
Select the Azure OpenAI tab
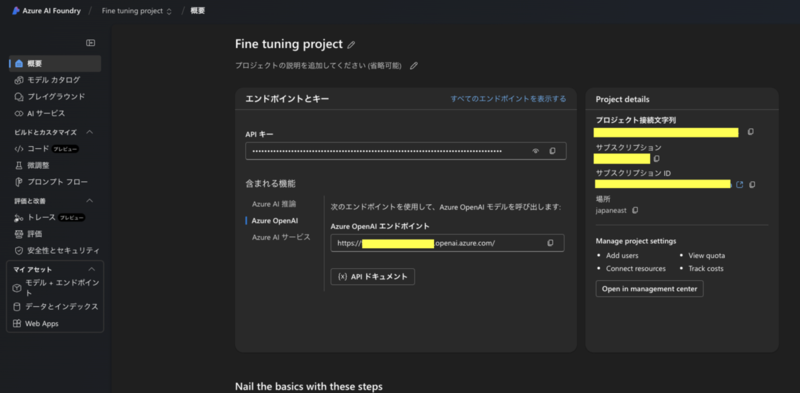click(275, 220)
